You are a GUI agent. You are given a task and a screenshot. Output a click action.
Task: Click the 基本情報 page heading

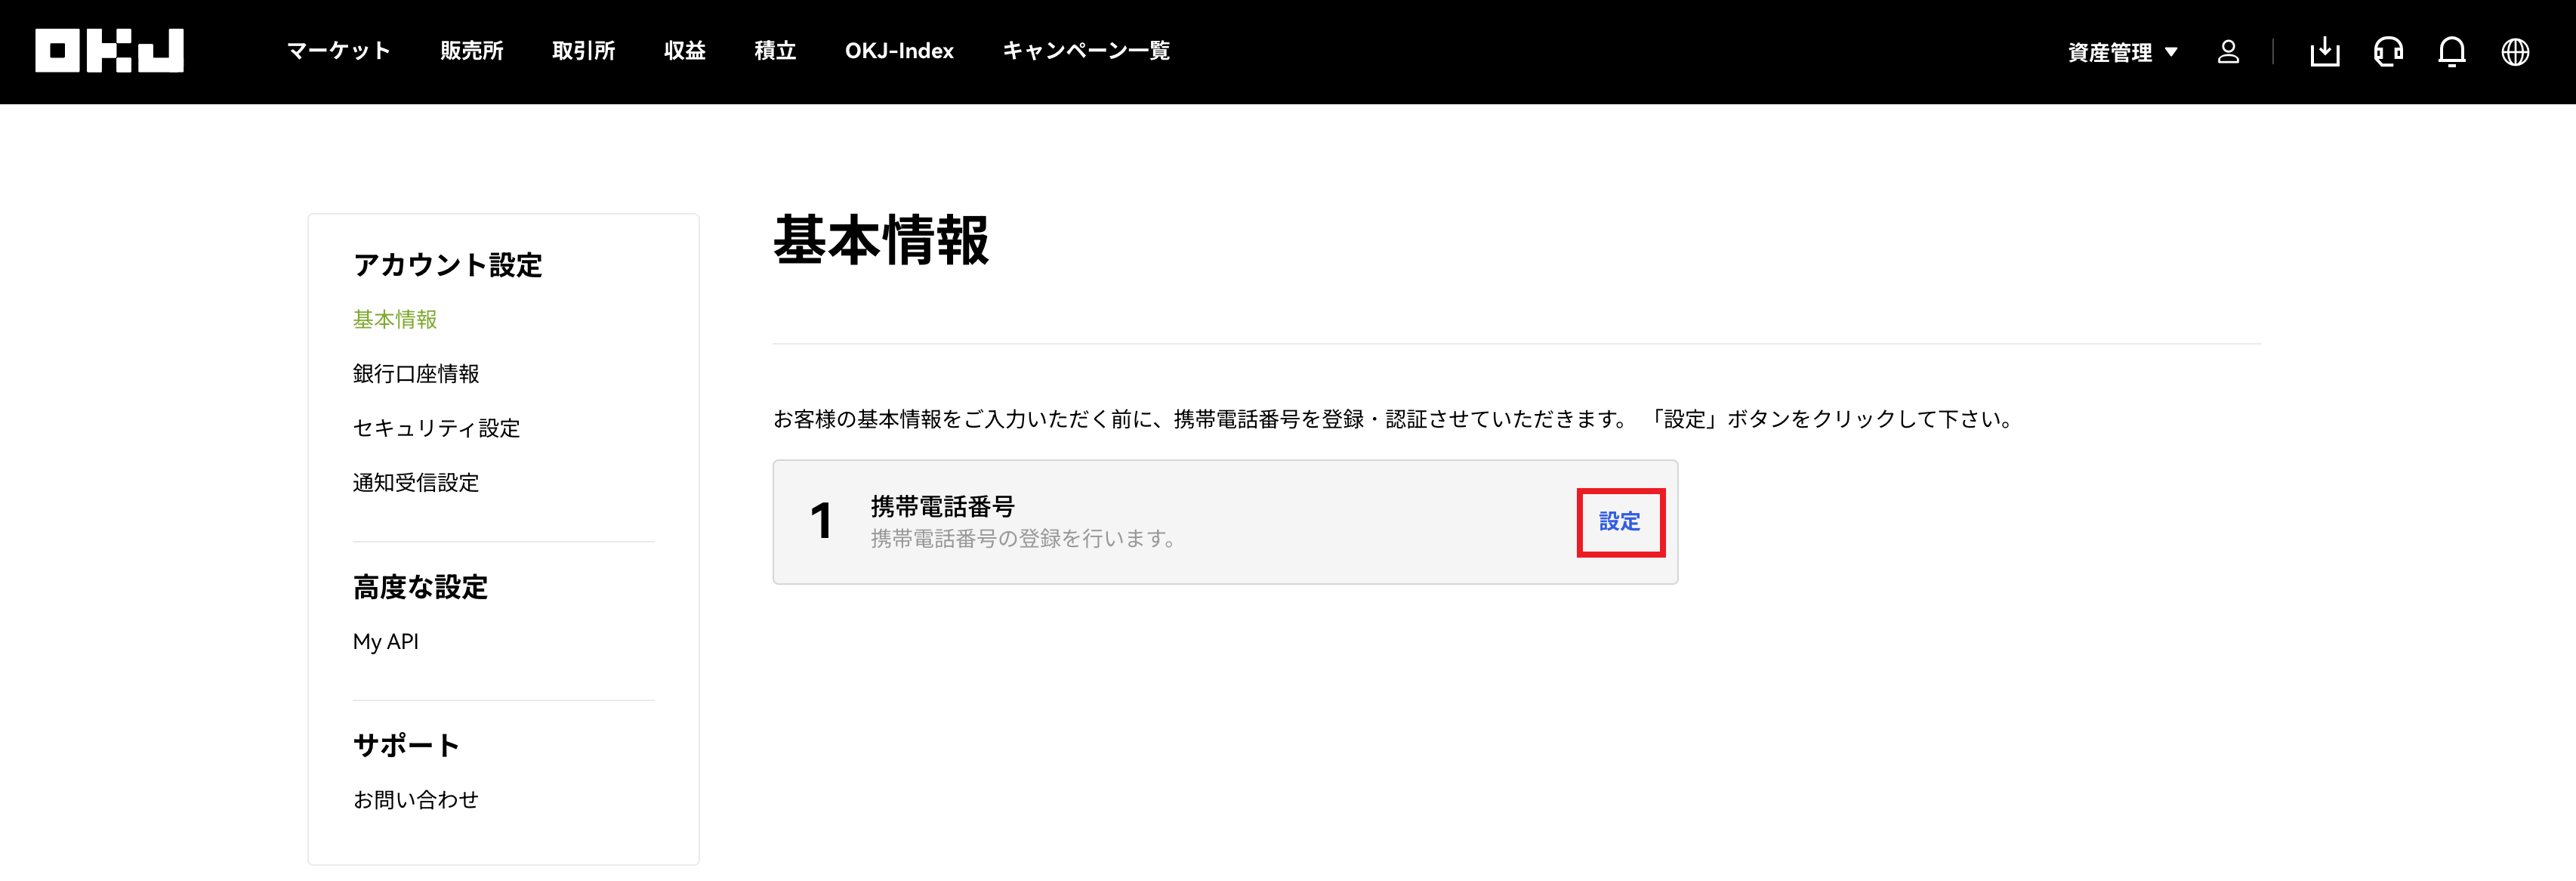881,241
